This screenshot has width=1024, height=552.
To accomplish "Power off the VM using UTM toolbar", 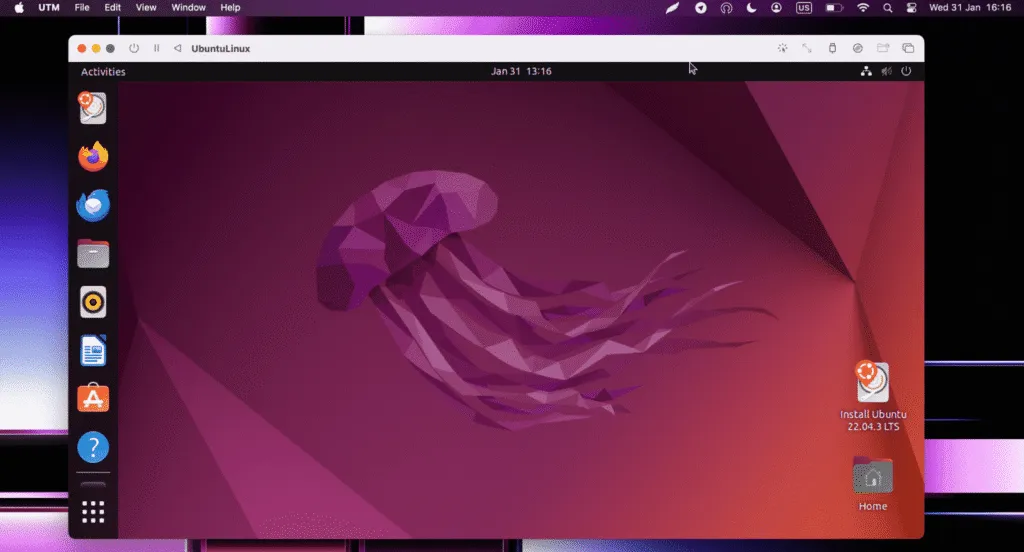I will point(134,48).
